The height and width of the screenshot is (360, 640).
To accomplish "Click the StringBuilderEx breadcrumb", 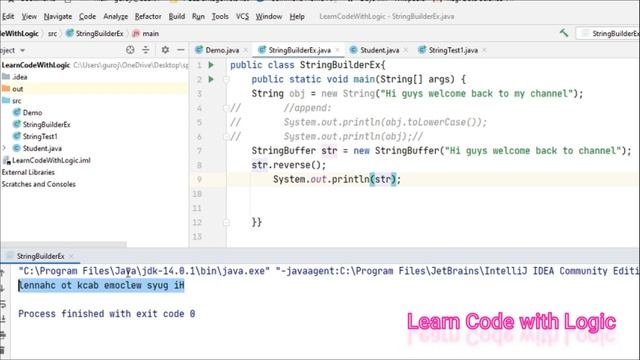I will 95,33.
